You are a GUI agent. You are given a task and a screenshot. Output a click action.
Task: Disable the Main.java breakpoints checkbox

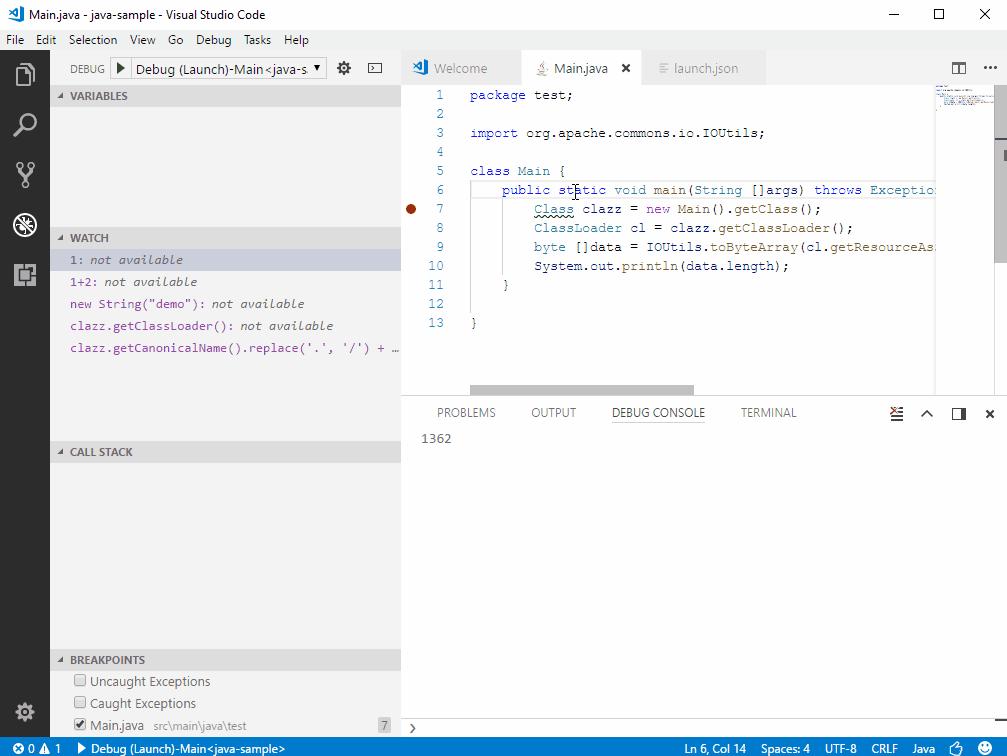[x=79, y=724]
